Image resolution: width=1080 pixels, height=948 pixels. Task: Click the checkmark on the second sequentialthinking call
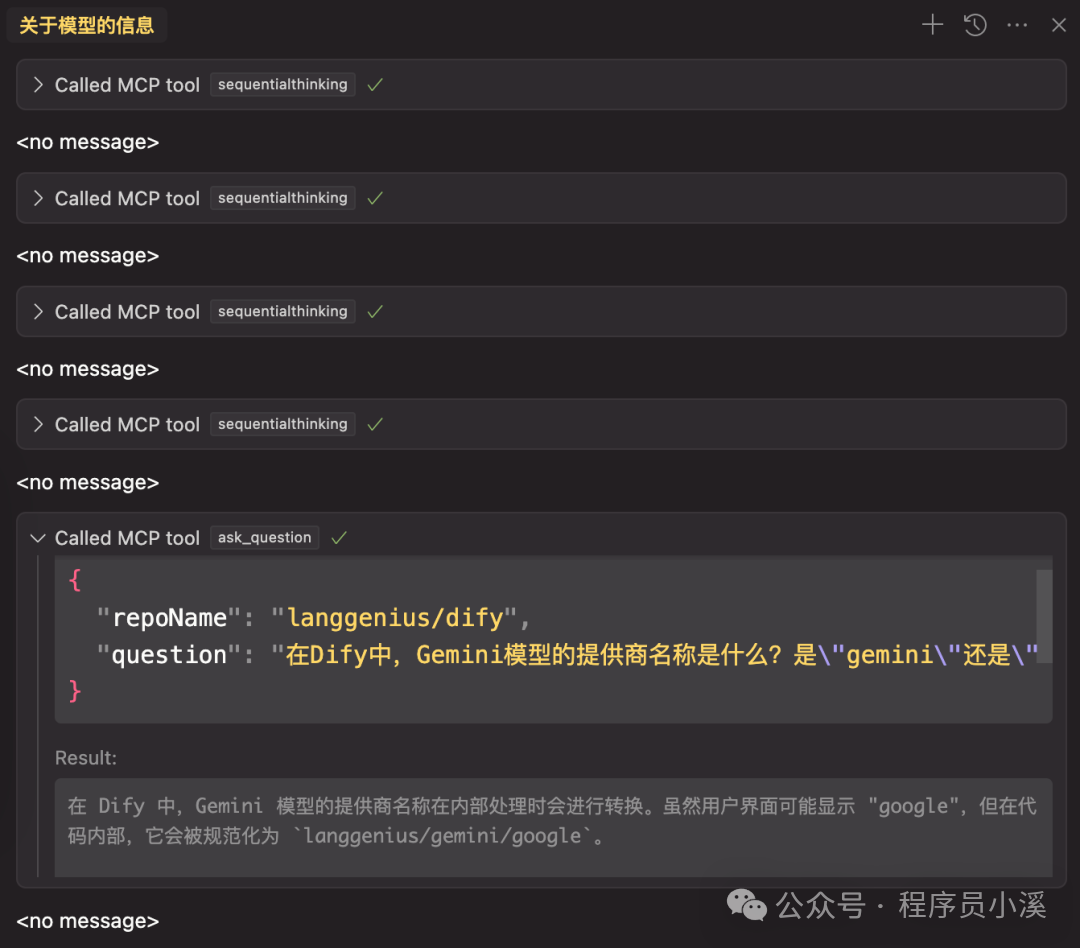click(374, 198)
